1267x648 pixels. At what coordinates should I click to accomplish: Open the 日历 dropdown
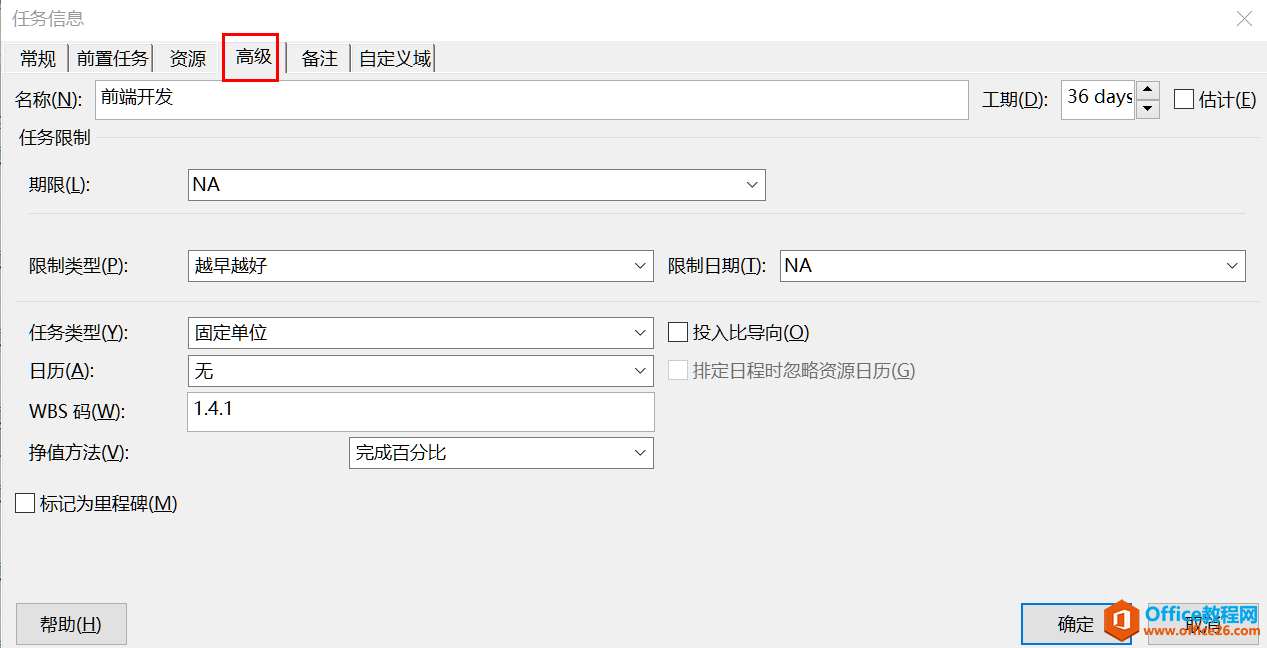pyautogui.click(x=641, y=371)
